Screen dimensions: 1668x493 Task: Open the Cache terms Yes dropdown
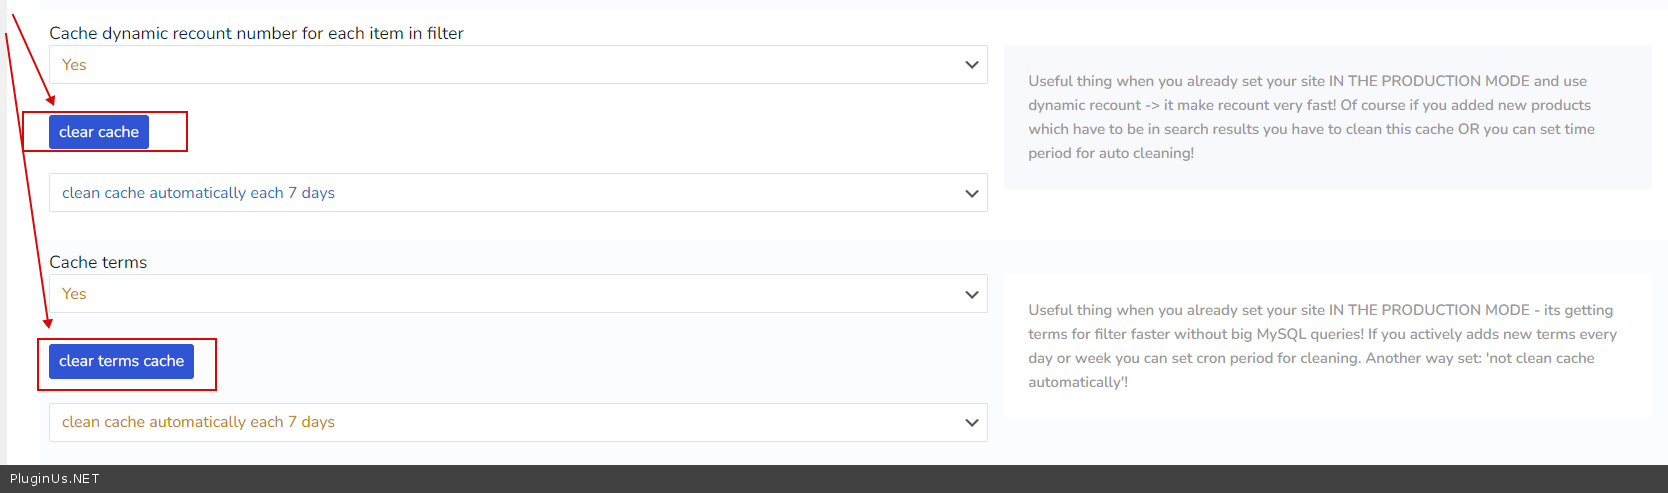tap(518, 294)
